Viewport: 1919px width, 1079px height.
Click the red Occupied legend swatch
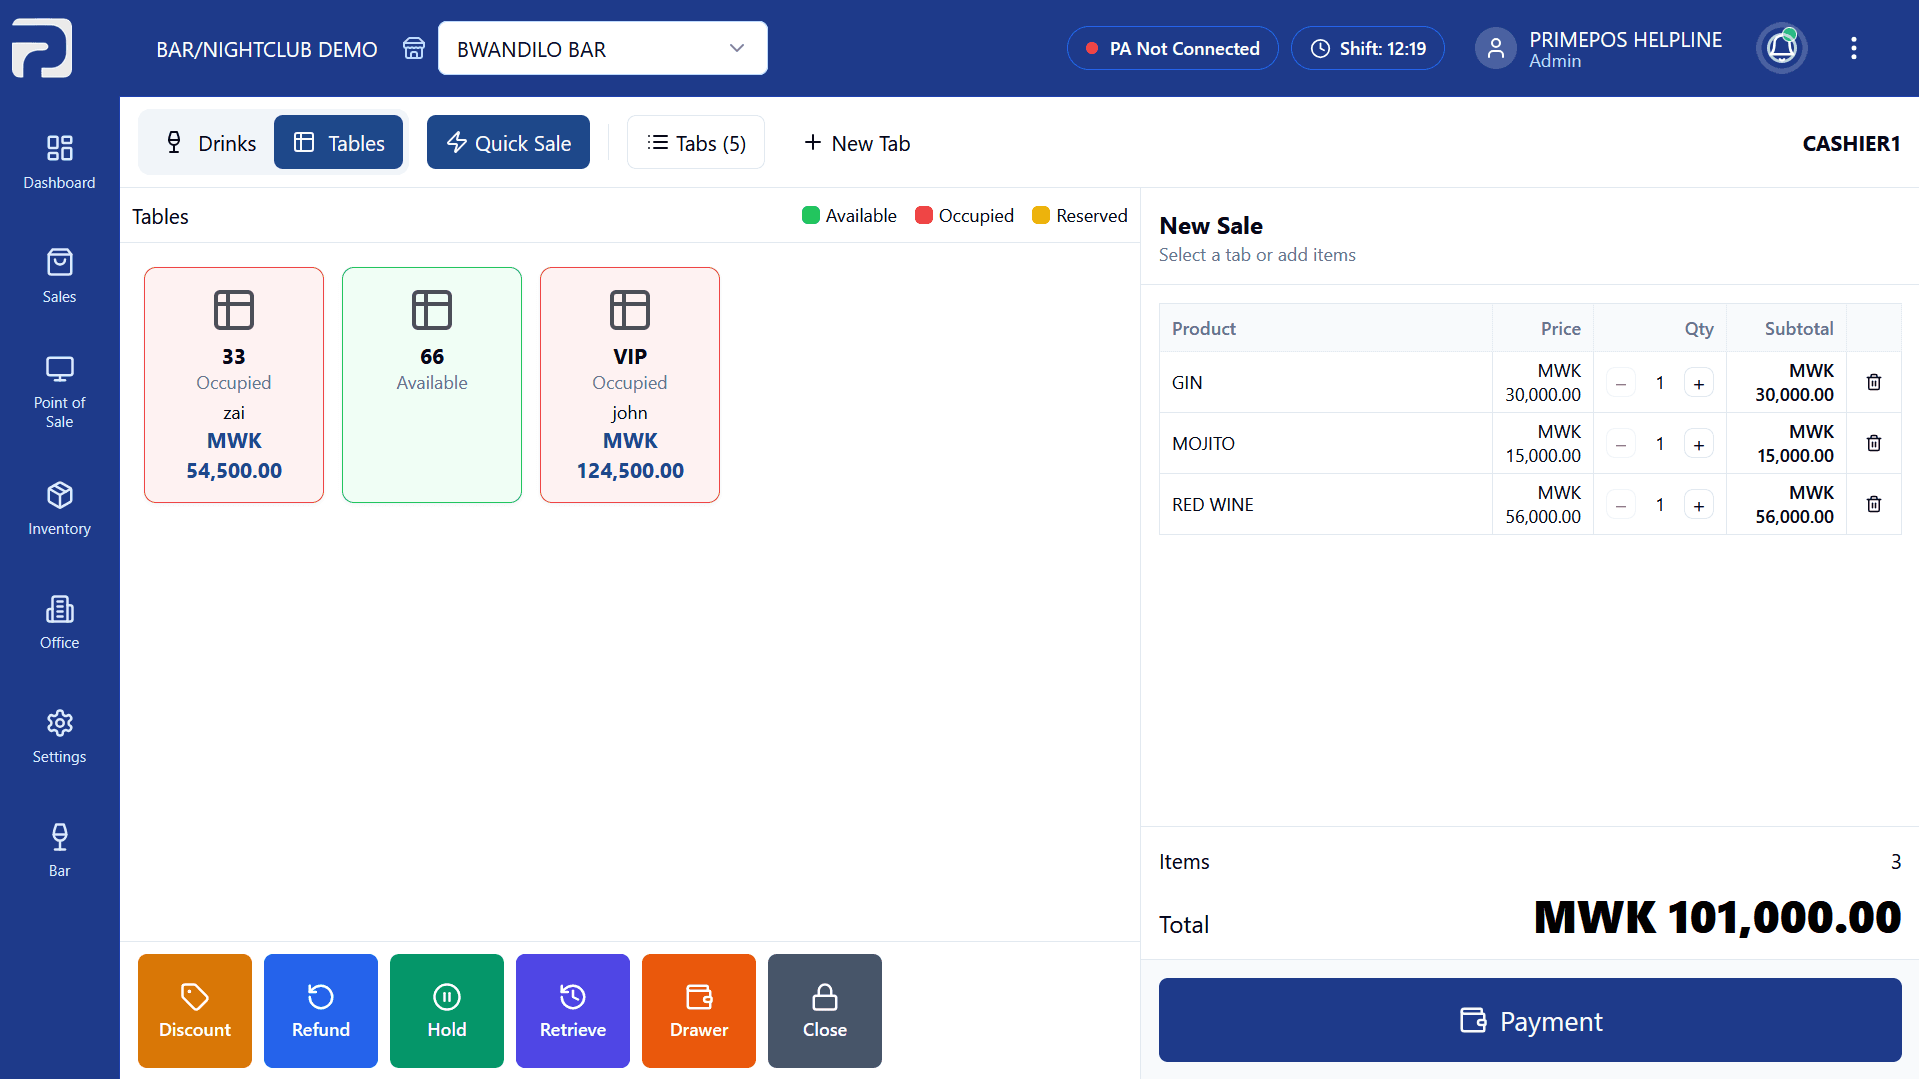pyautogui.click(x=924, y=215)
